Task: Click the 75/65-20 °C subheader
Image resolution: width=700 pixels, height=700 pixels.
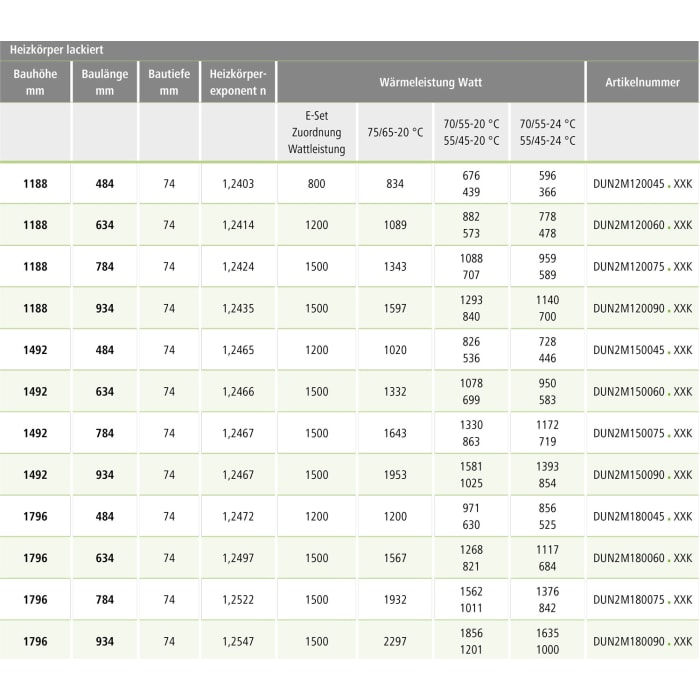Action: tap(395, 132)
